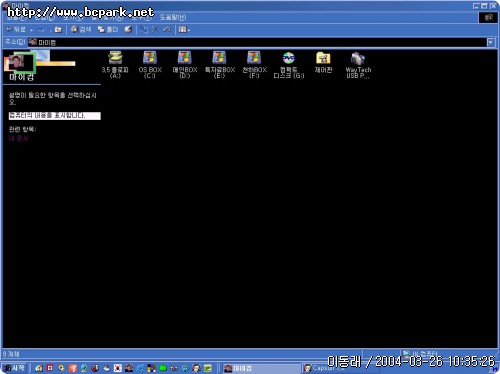
Task: Expand the address bar dropdown arrow
Action: click(x=490, y=42)
